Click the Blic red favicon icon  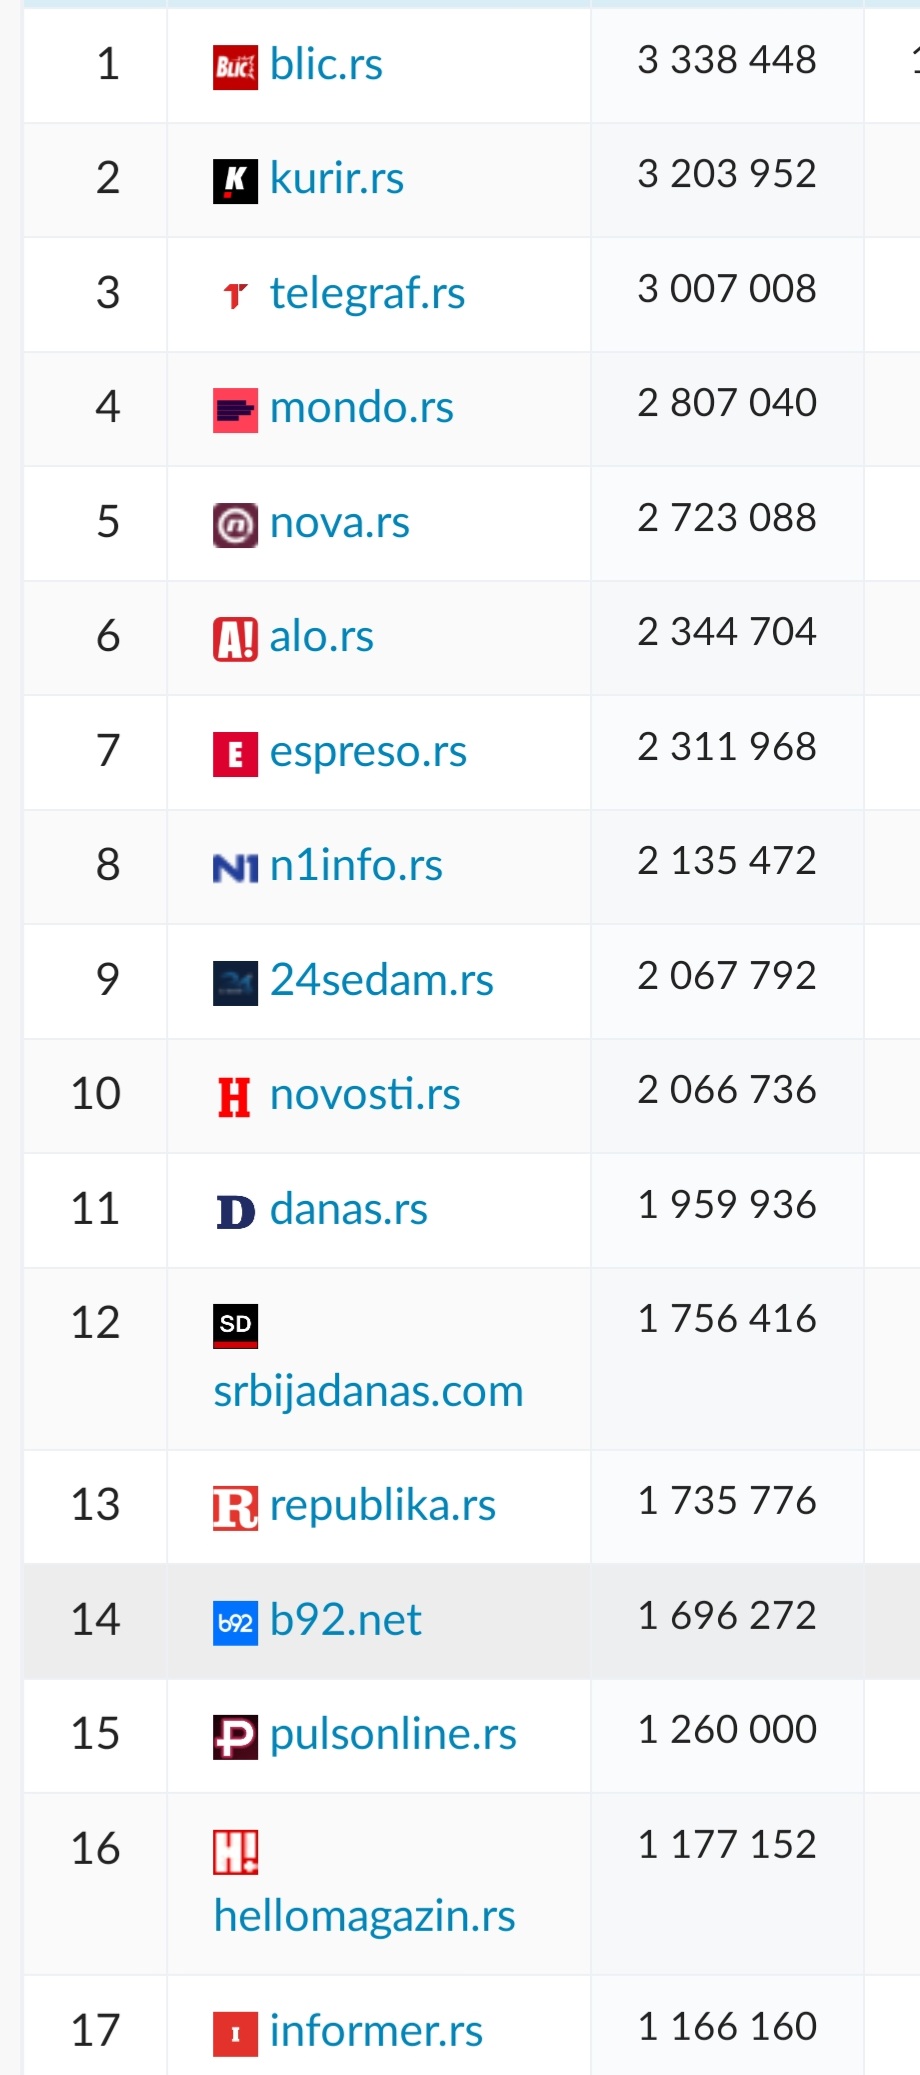click(235, 67)
